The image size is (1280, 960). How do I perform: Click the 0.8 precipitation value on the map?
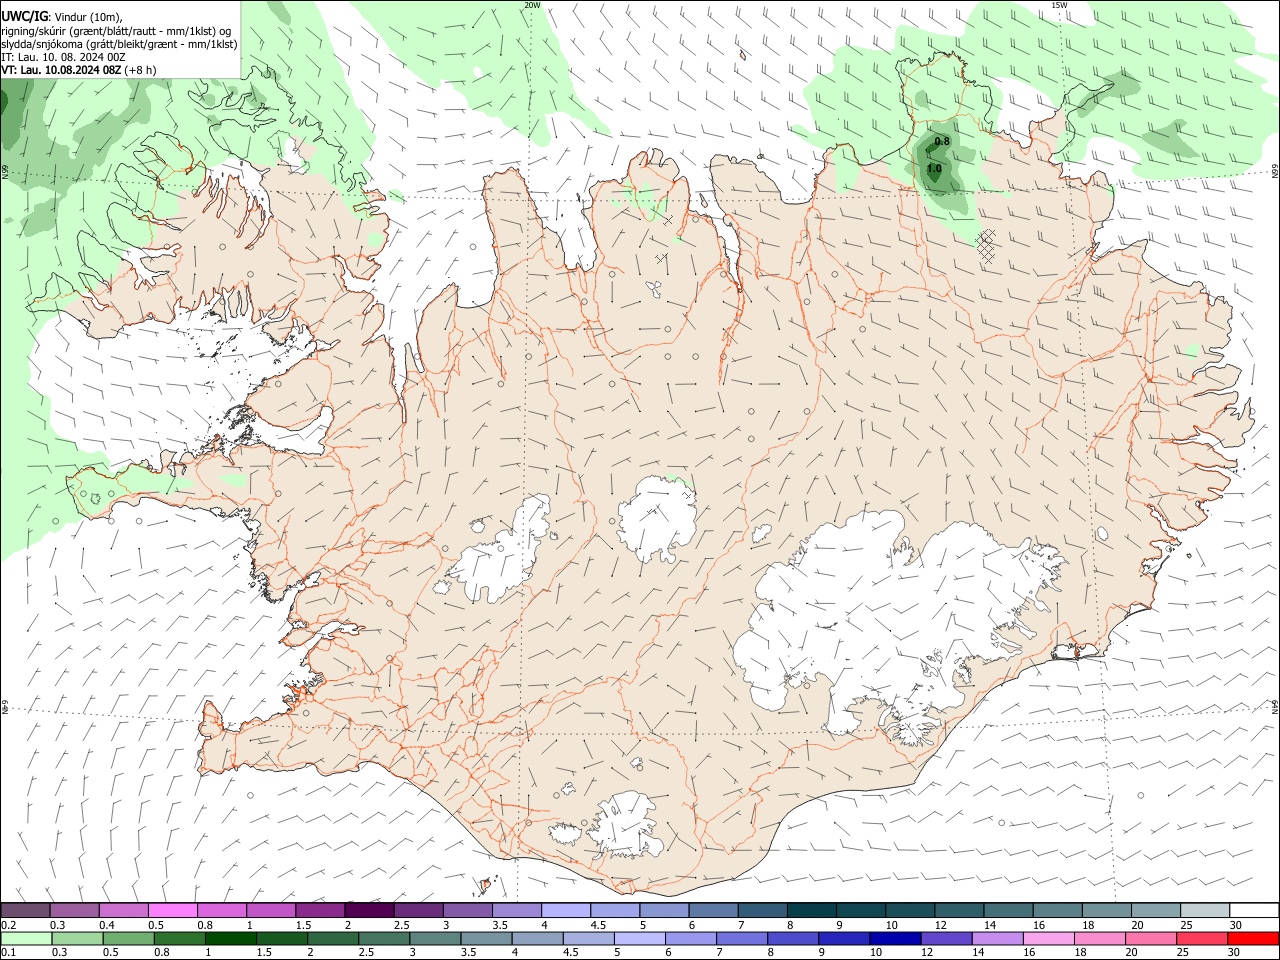pyautogui.click(x=942, y=142)
